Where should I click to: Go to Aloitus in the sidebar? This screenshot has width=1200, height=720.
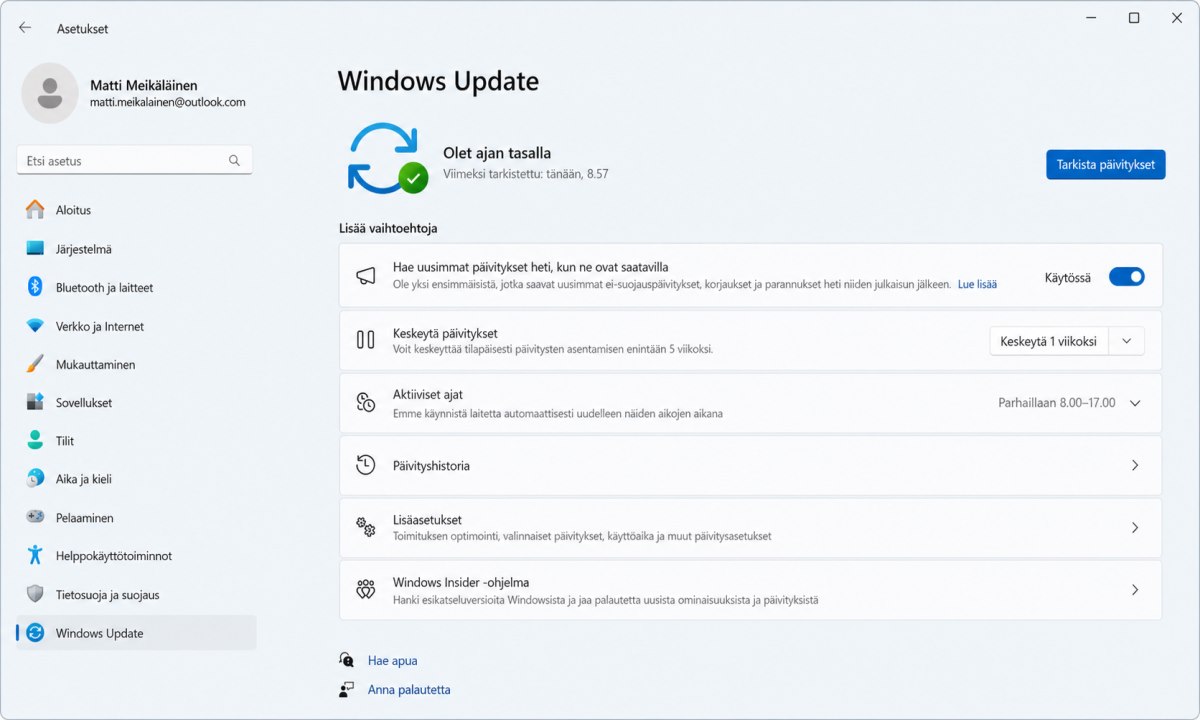click(x=136, y=210)
